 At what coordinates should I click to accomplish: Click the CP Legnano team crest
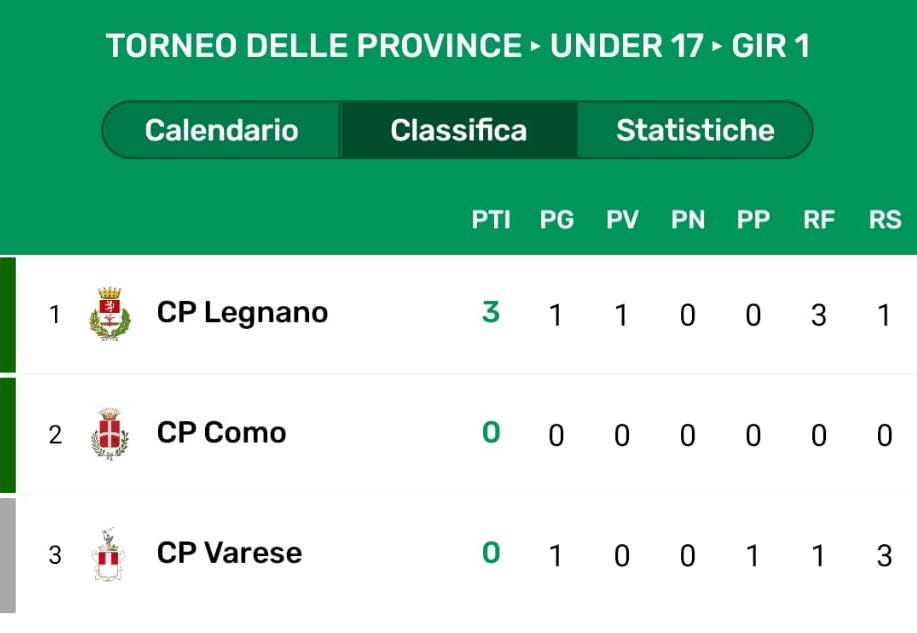click(x=109, y=314)
